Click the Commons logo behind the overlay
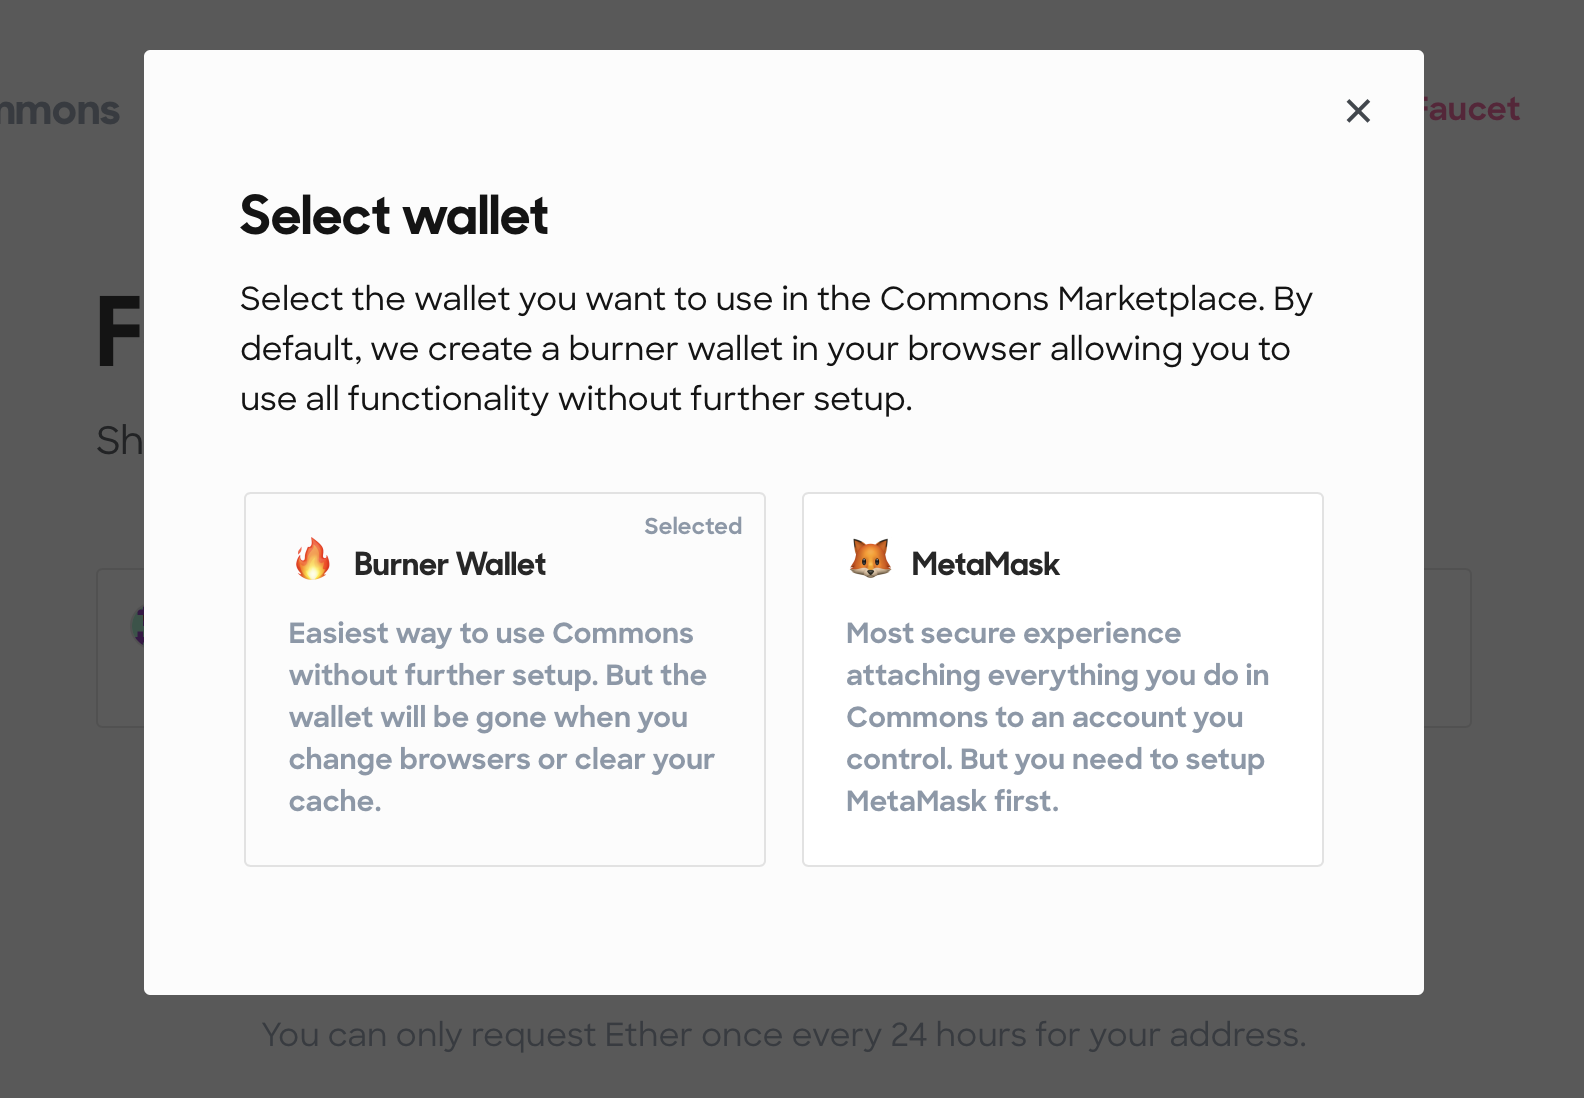The width and height of the screenshot is (1584, 1098). point(60,111)
